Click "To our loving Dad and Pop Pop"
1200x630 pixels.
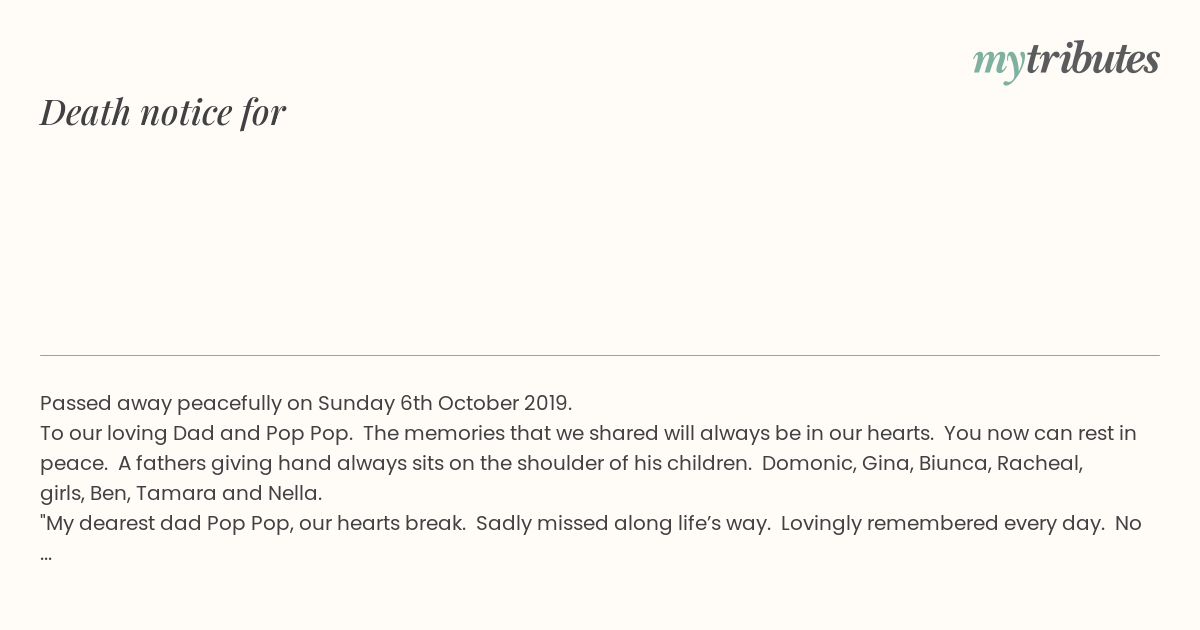coord(195,433)
